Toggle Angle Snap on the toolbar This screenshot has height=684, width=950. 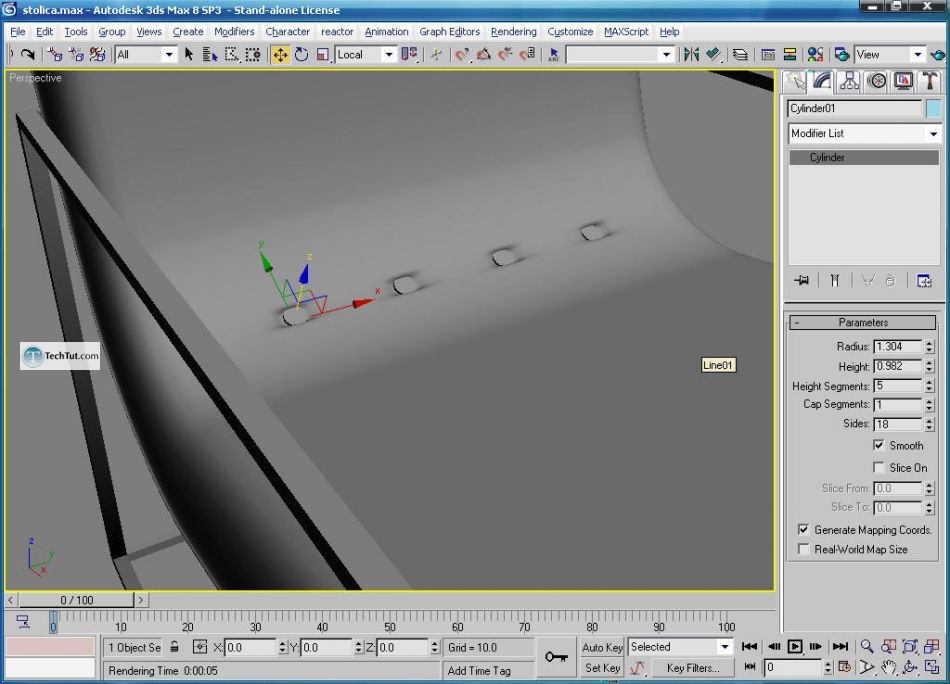[483, 55]
